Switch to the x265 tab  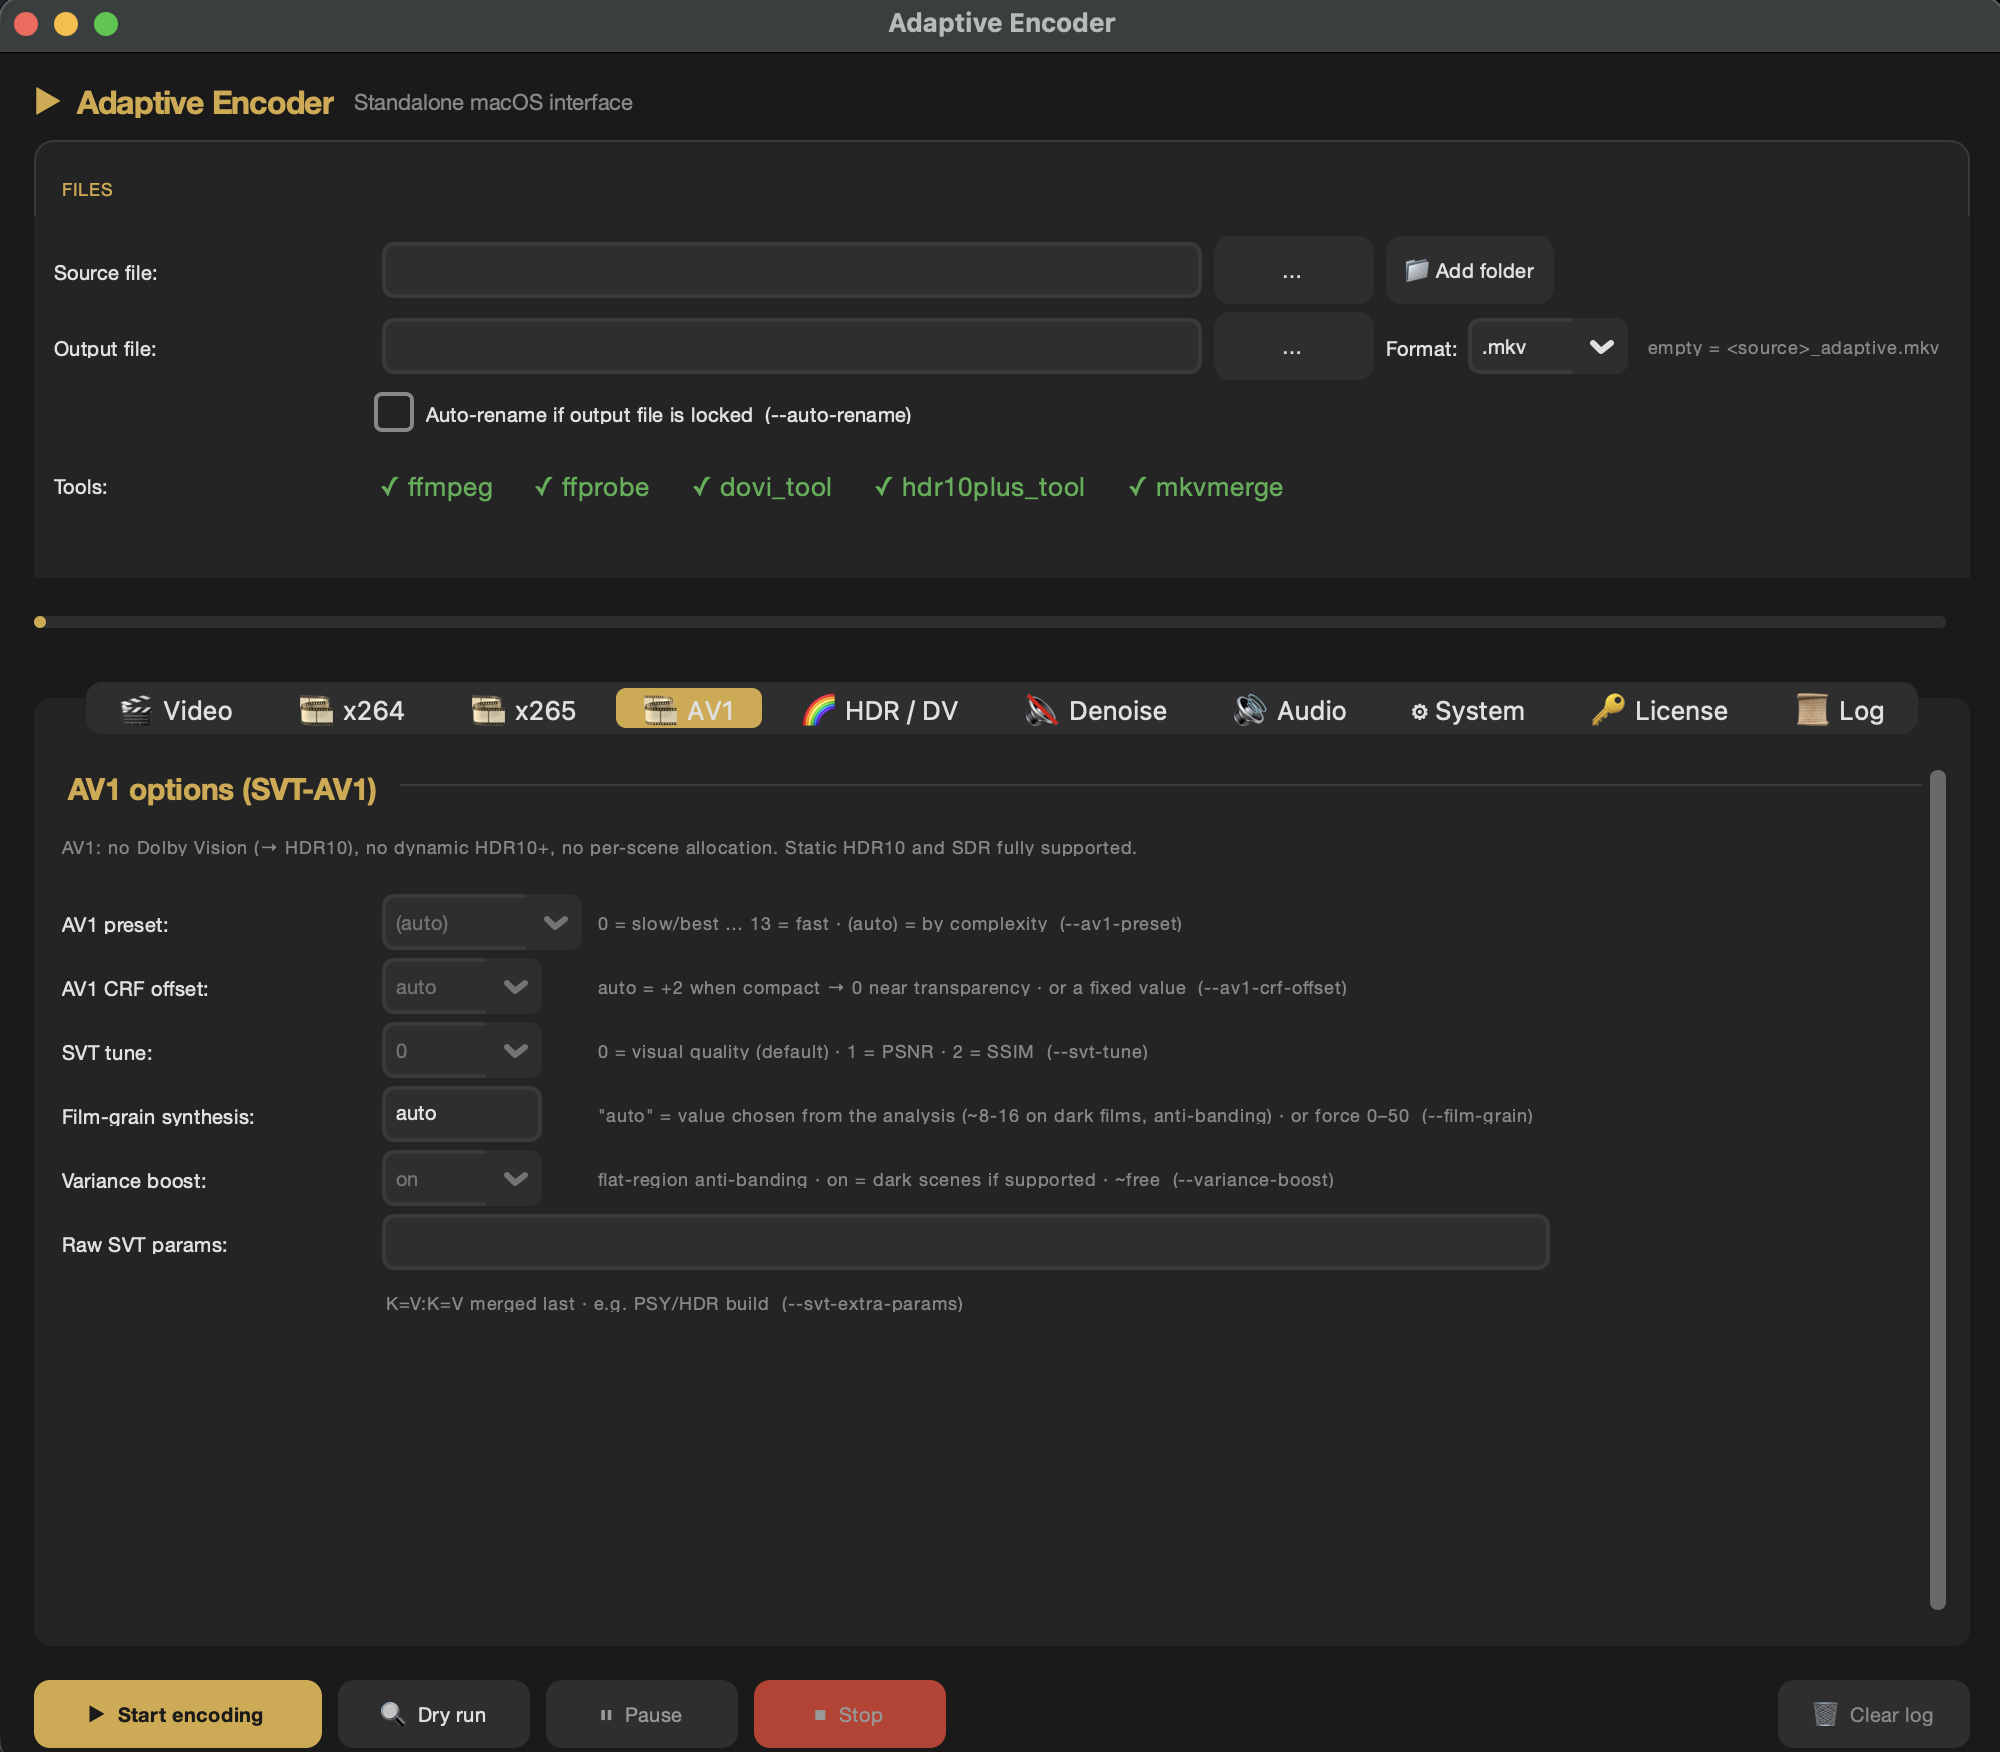[x=524, y=710]
